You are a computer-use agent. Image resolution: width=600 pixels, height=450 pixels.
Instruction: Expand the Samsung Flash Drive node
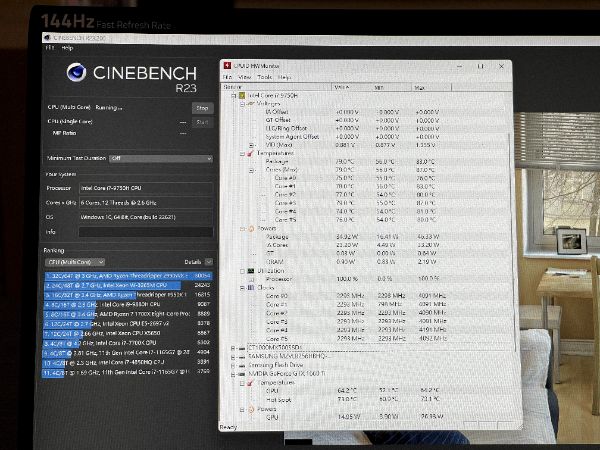click(x=233, y=365)
